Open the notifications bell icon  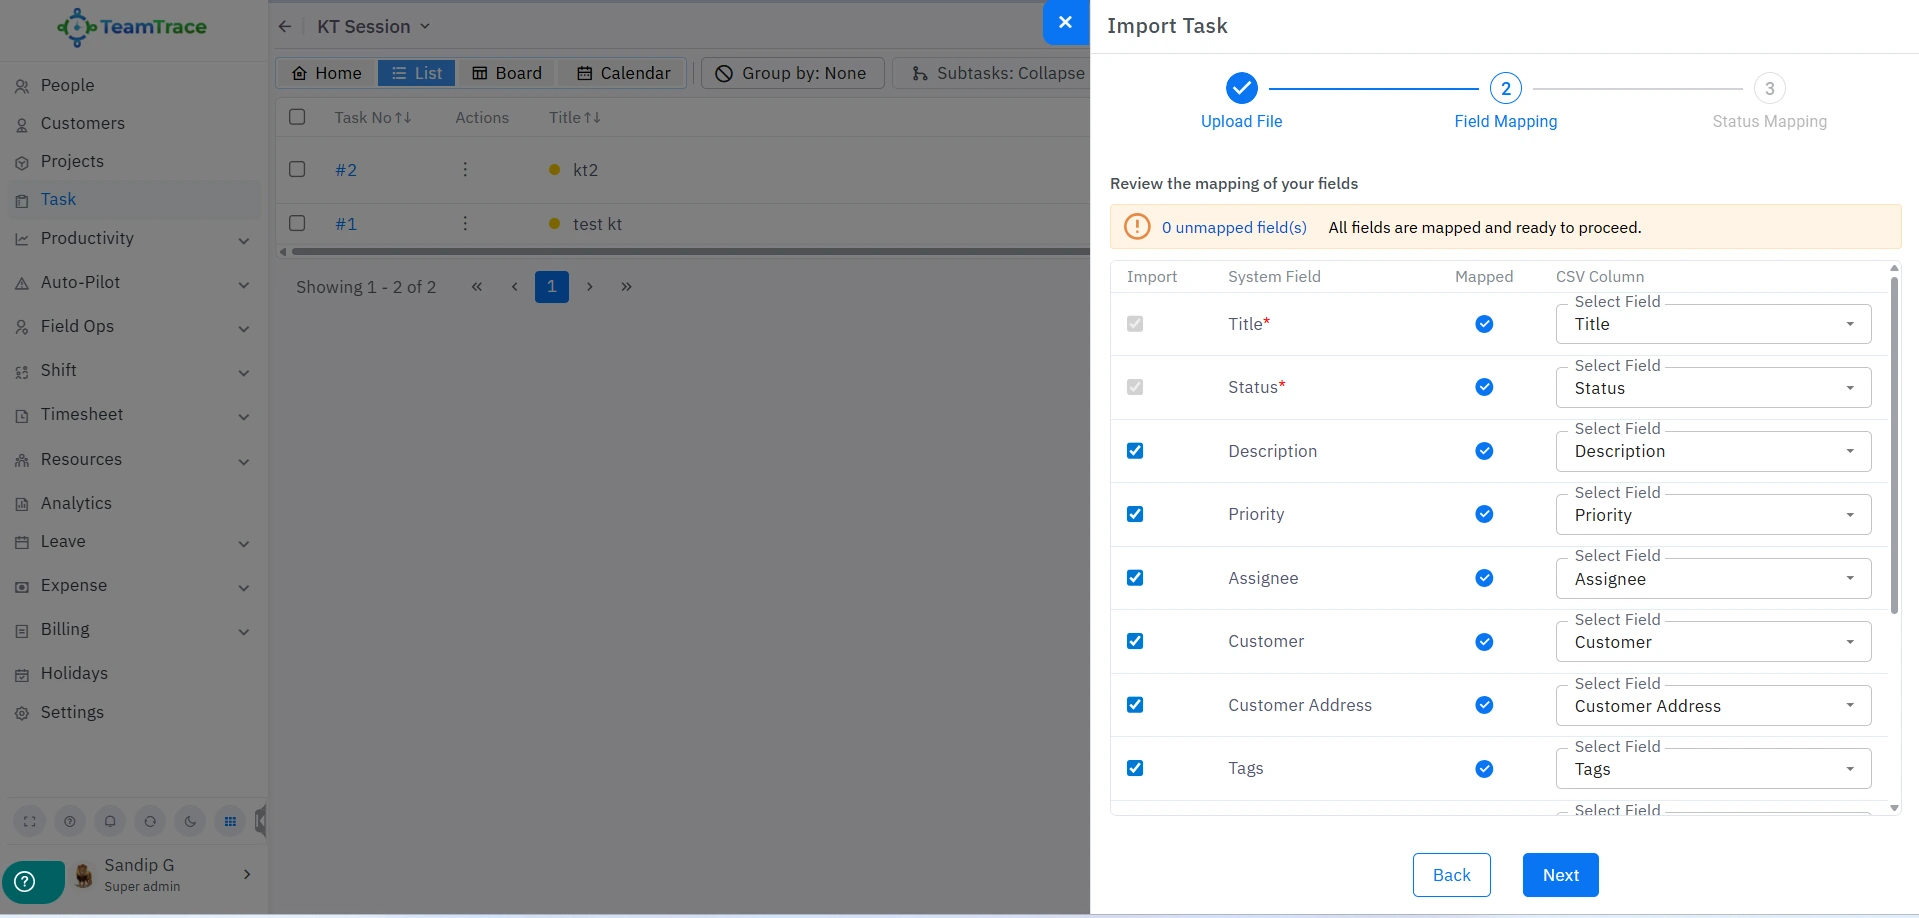(110, 821)
